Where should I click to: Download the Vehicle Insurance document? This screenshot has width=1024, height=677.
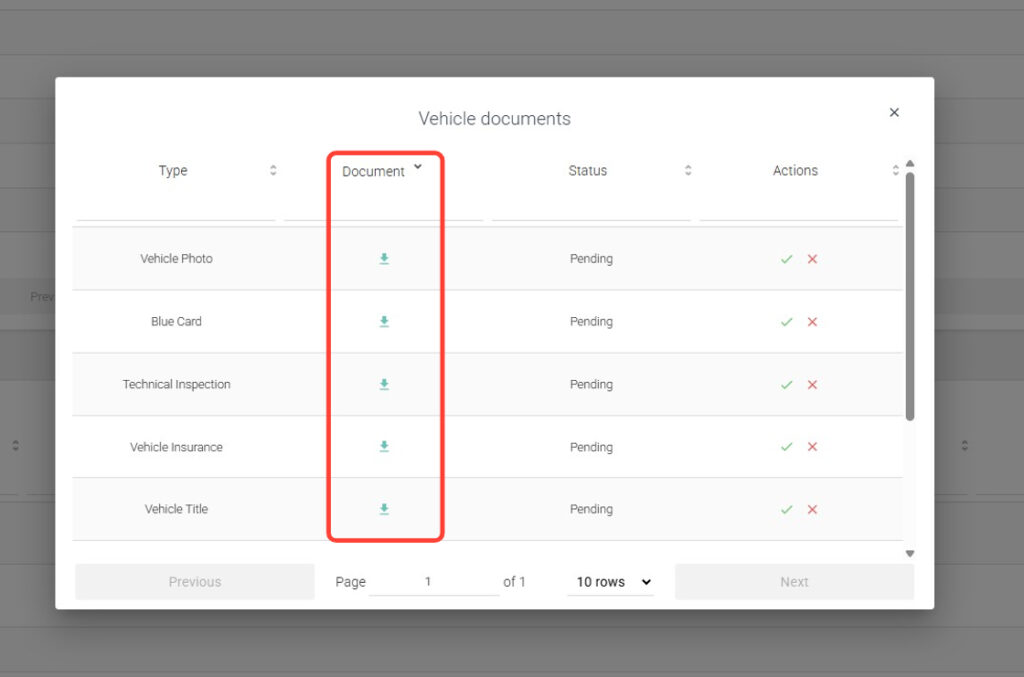click(x=384, y=447)
